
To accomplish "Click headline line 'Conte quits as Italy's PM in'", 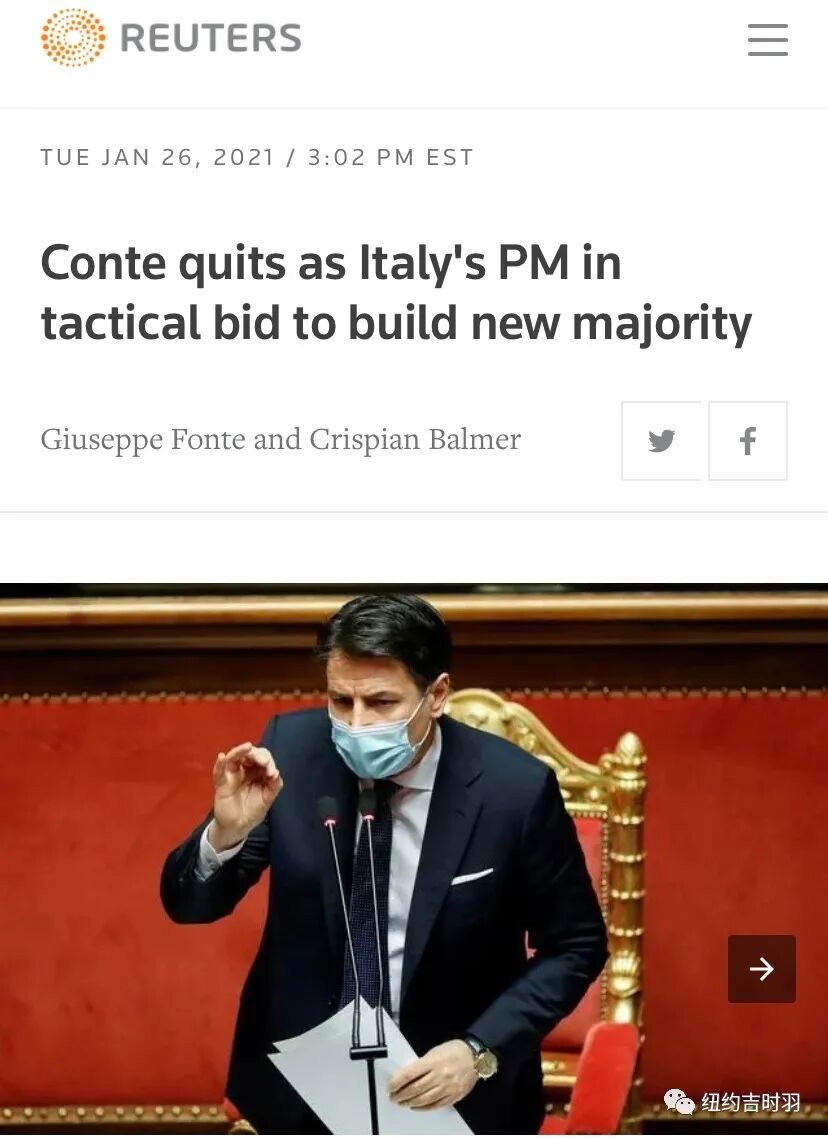I will coord(331,262).
